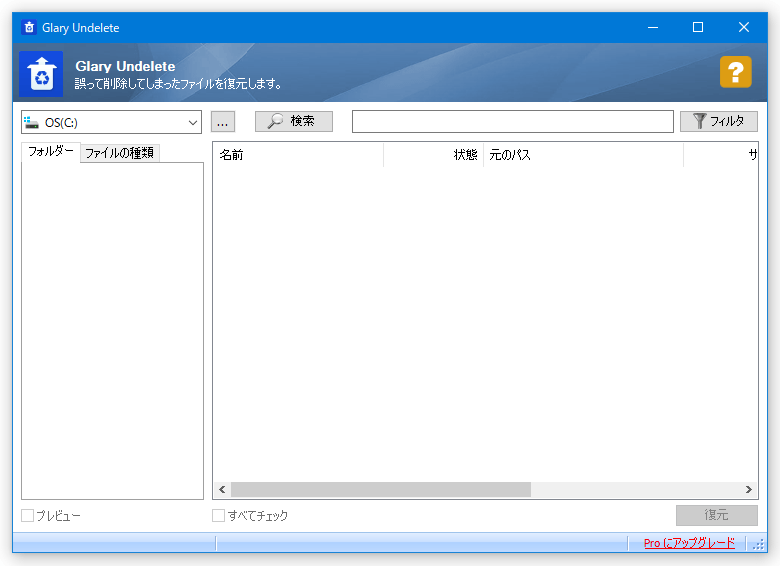Viewport: 780px width, 566px height.
Task: Open help via the yellow question mark icon
Action: coord(735,72)
